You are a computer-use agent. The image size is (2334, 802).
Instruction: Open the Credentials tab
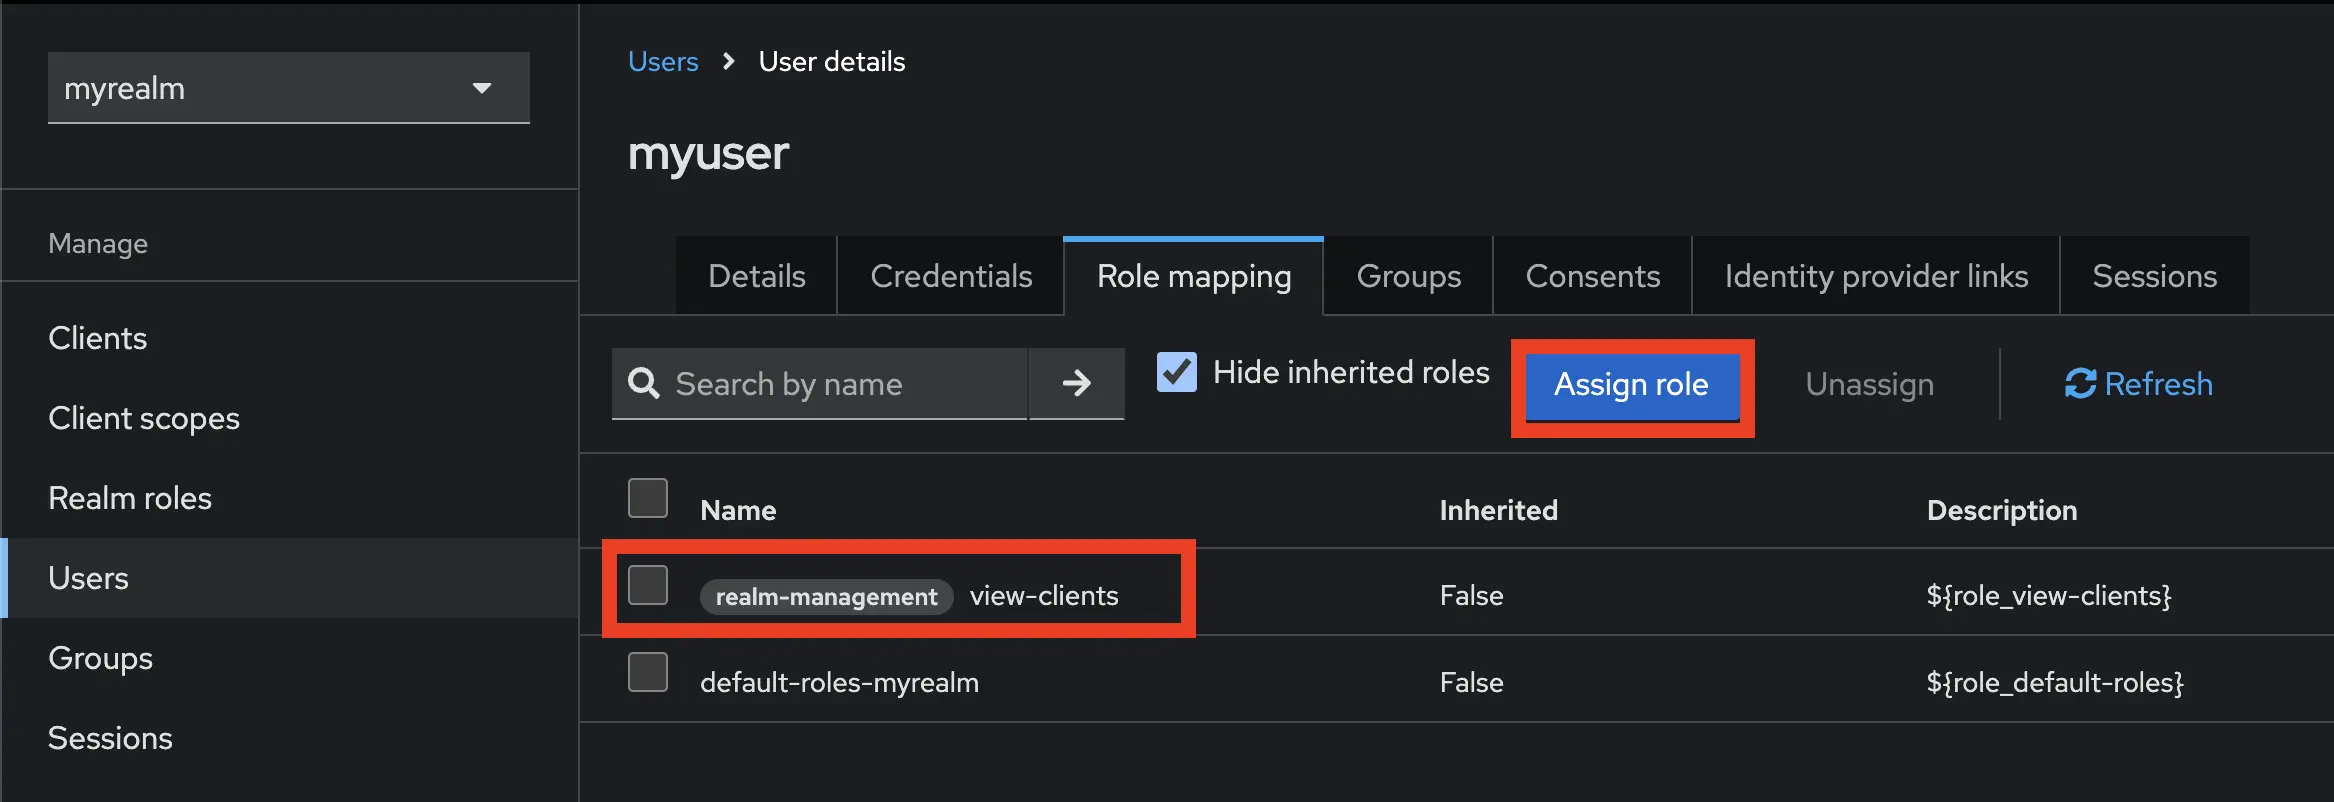point(951,276)
